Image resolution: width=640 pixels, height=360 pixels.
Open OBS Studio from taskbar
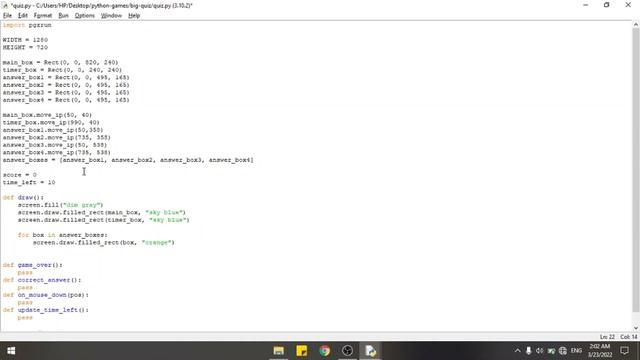[347, 351]
